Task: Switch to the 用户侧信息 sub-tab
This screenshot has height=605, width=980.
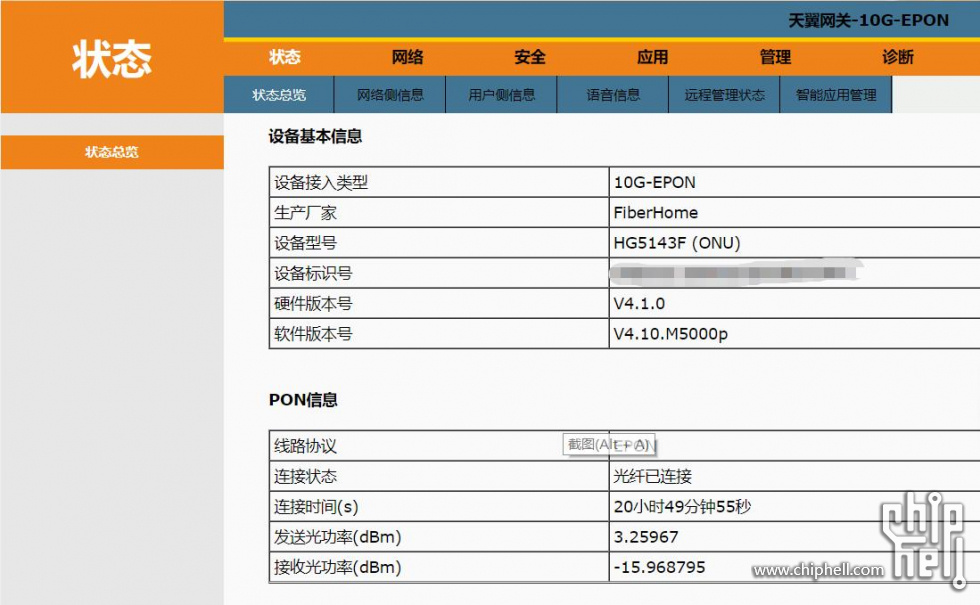Action: (x=501, y=95)
